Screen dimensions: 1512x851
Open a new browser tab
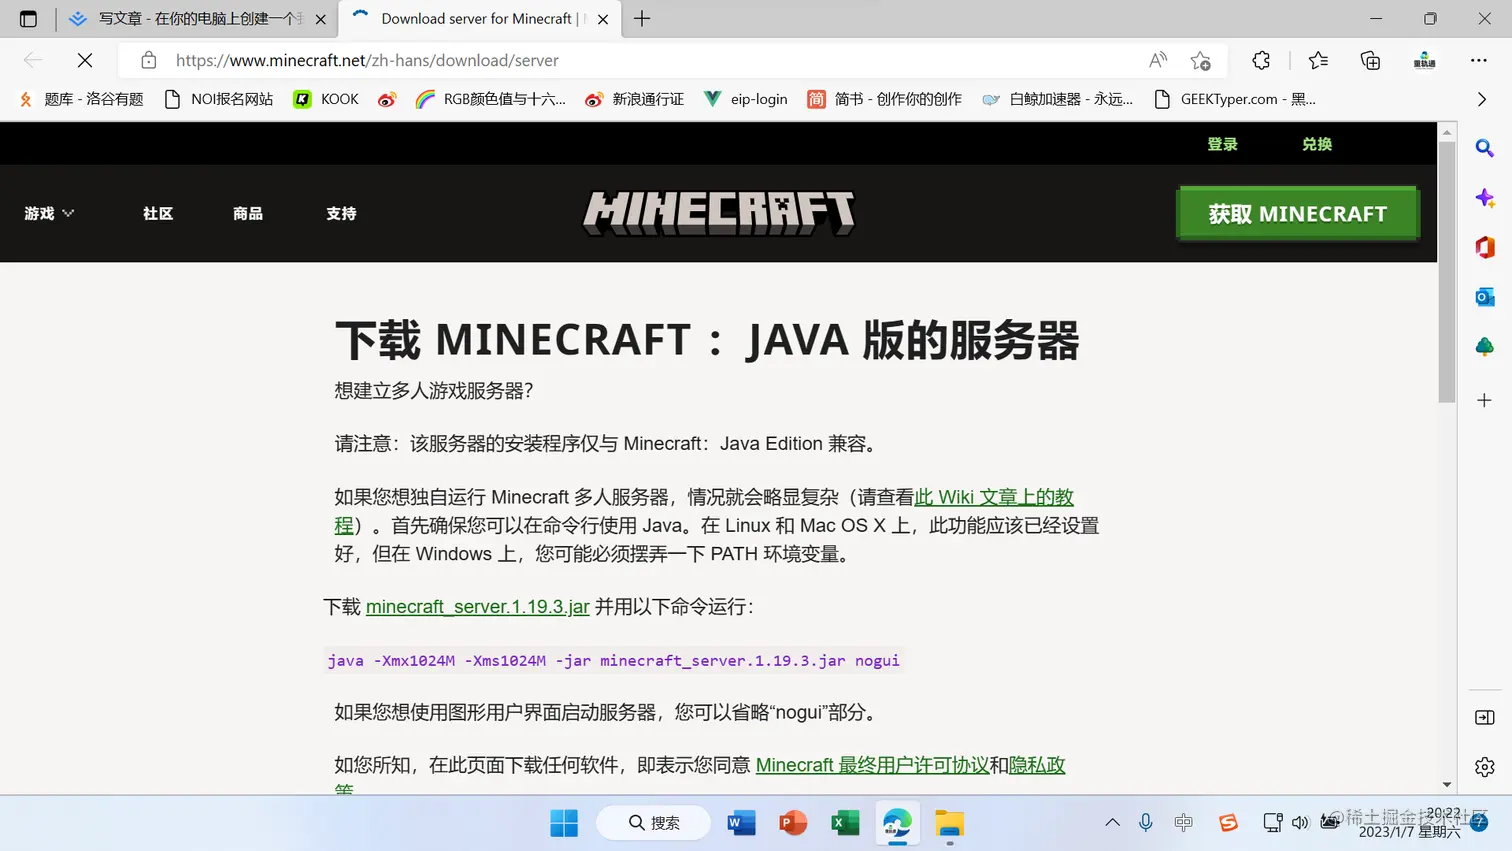coord(642,19)
